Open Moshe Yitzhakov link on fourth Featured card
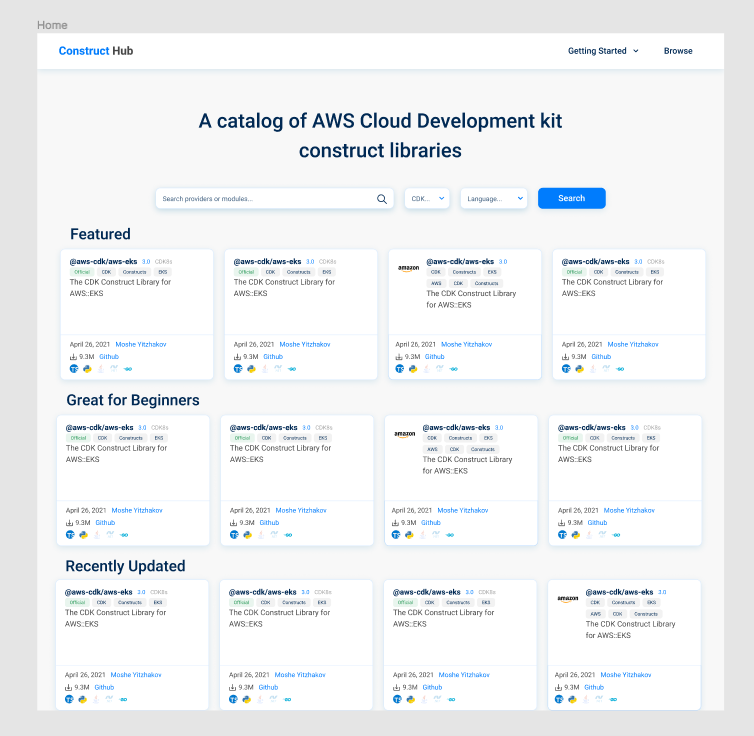 [x=633, y=344]
